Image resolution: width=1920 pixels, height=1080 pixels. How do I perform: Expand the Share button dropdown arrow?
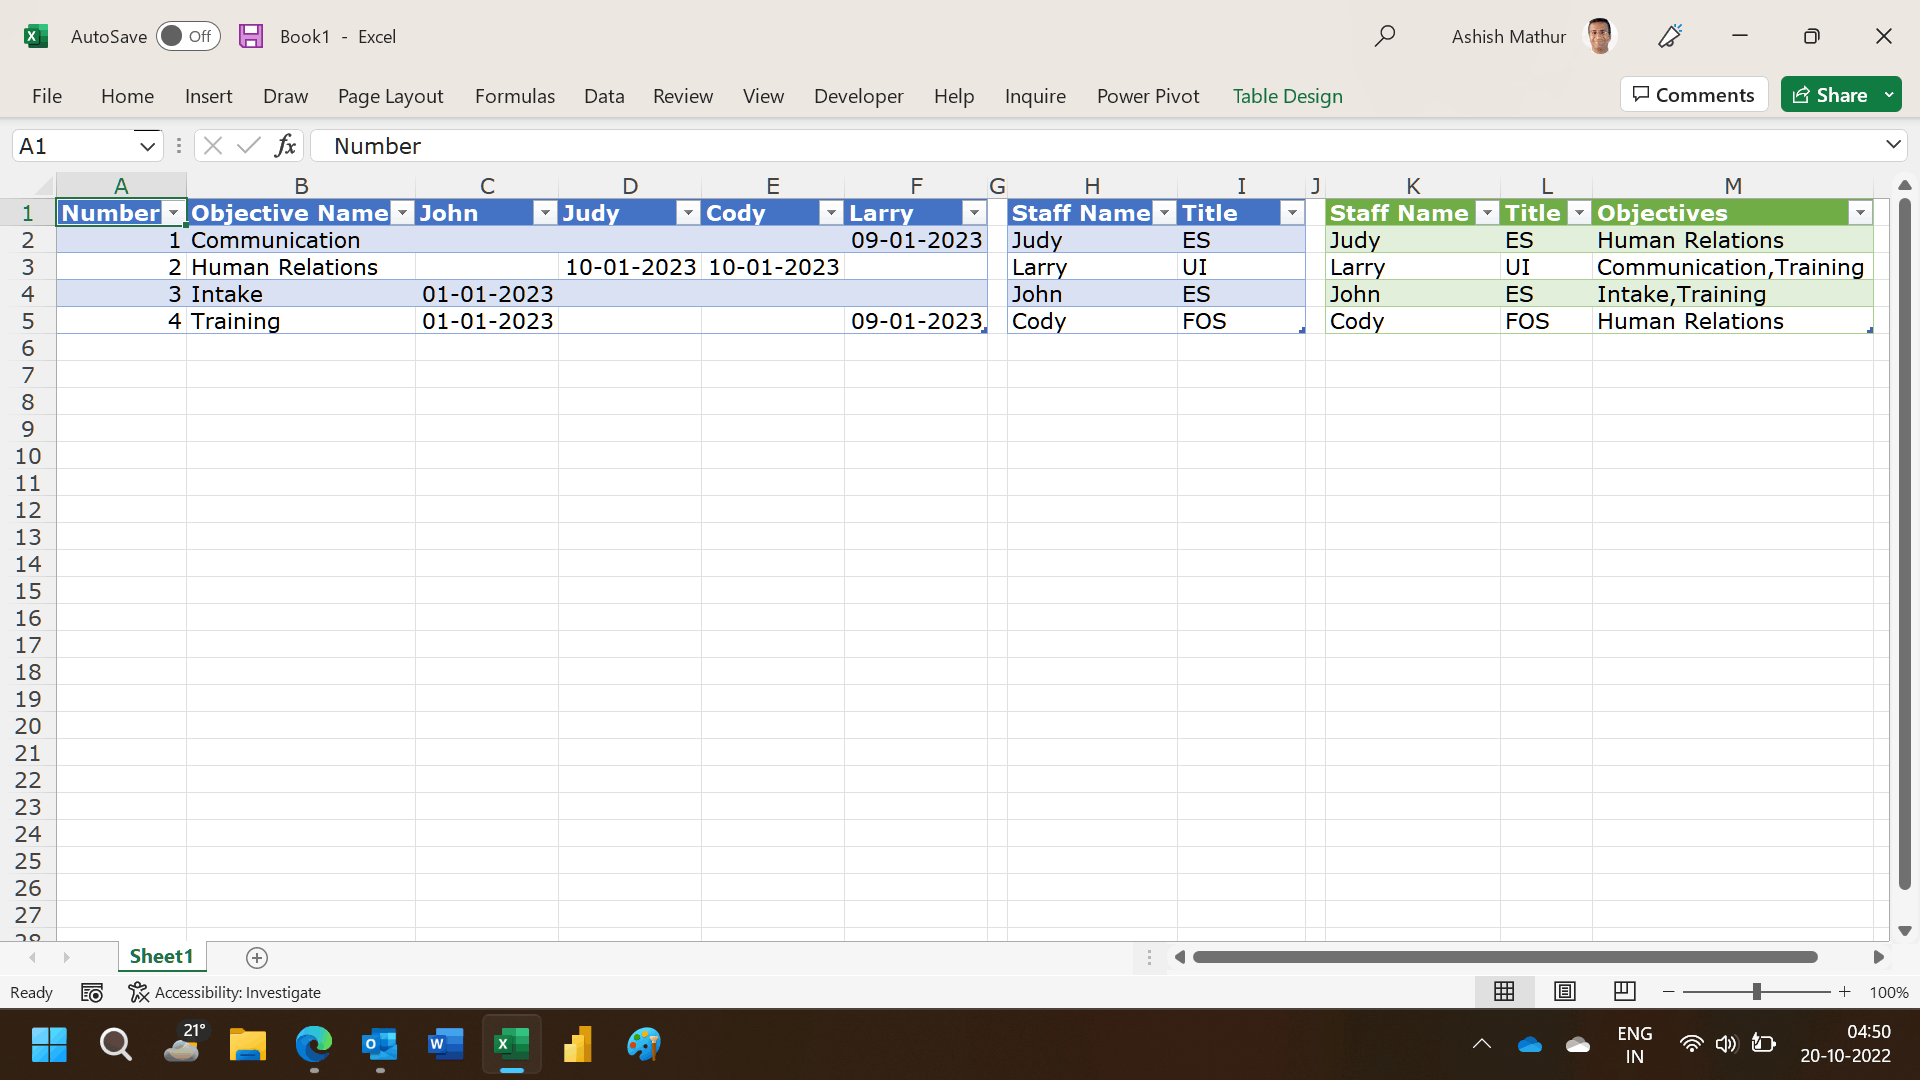click(x=1889, y=95)
